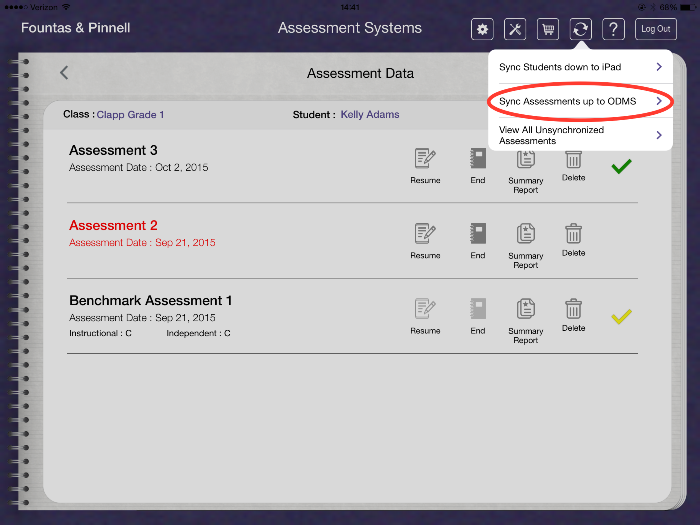
Task: Resume Assessment 3
Action: [x=425, y=166]
